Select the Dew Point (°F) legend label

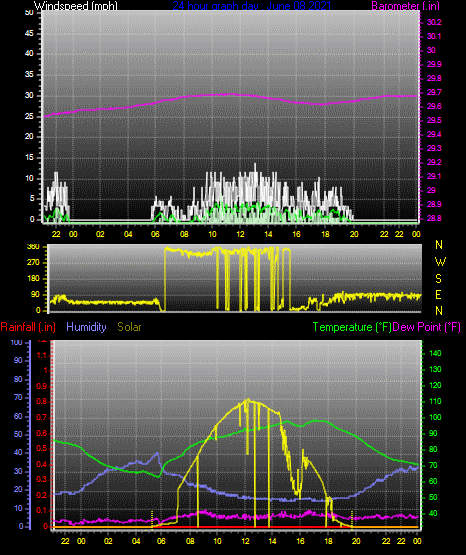(x=426, y=327)
